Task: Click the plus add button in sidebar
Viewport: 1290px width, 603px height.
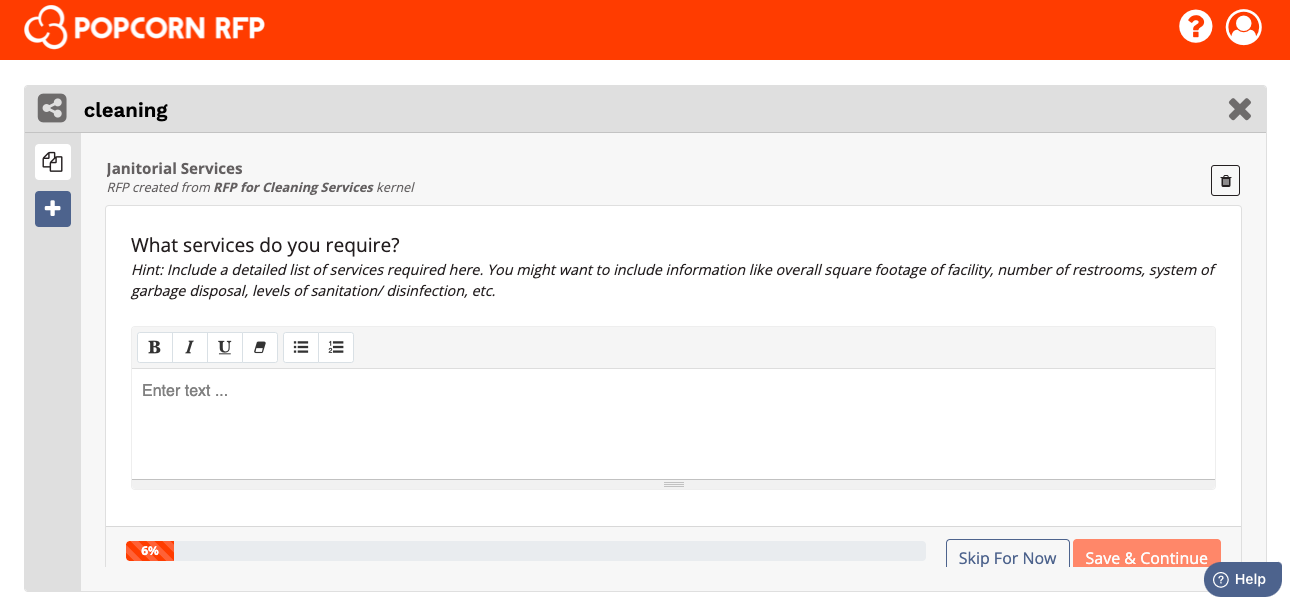Action: [x=53, y=209]
